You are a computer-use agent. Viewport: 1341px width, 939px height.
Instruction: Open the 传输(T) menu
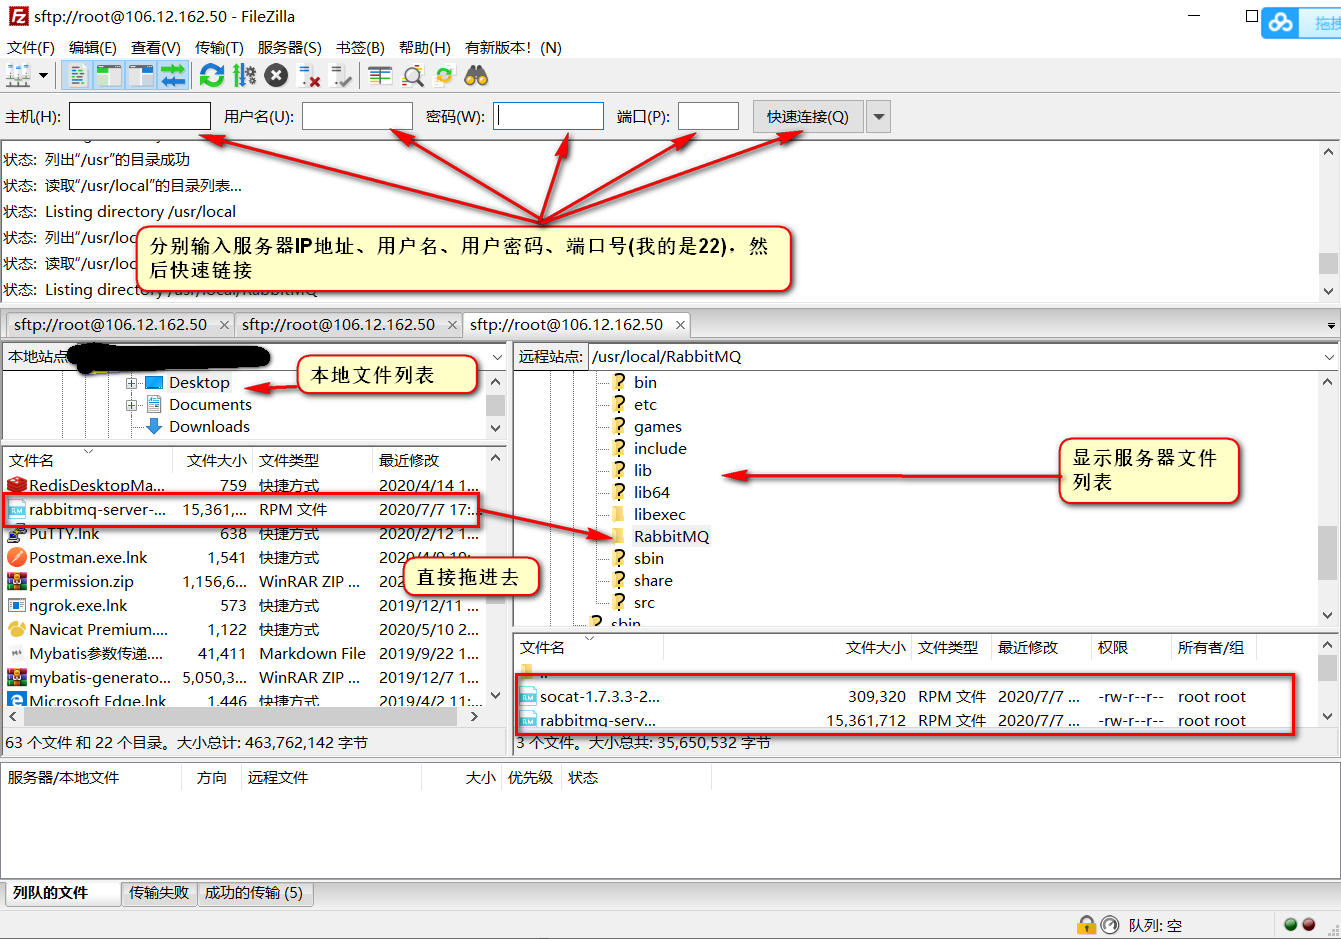point(219,47)
